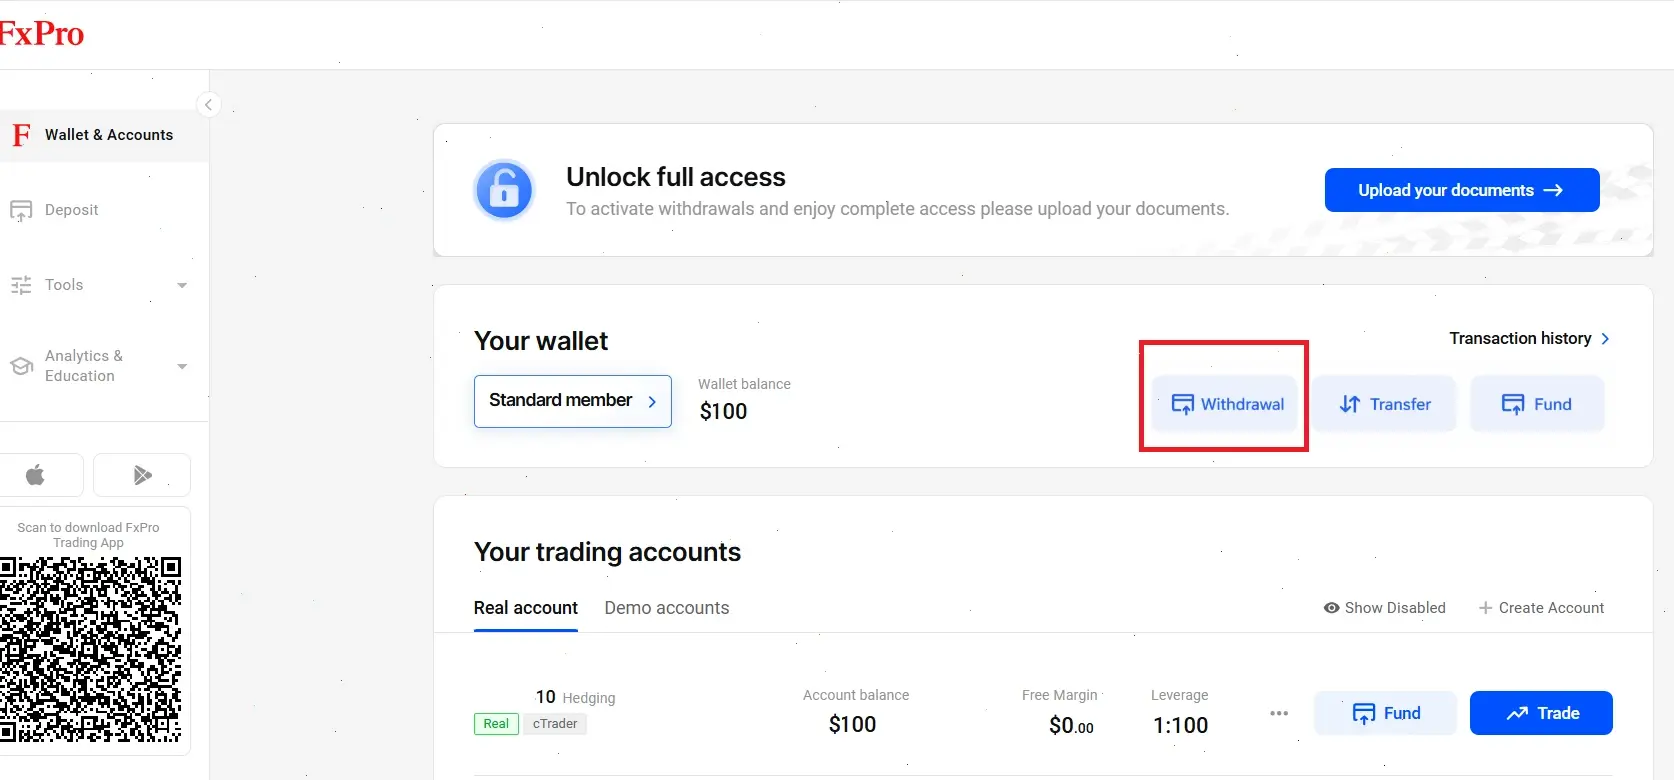The width and height of the screenshot is (1674, 780).
Task: Select the Tools filter icon in sidebar
Action: [x=22, y=285]
